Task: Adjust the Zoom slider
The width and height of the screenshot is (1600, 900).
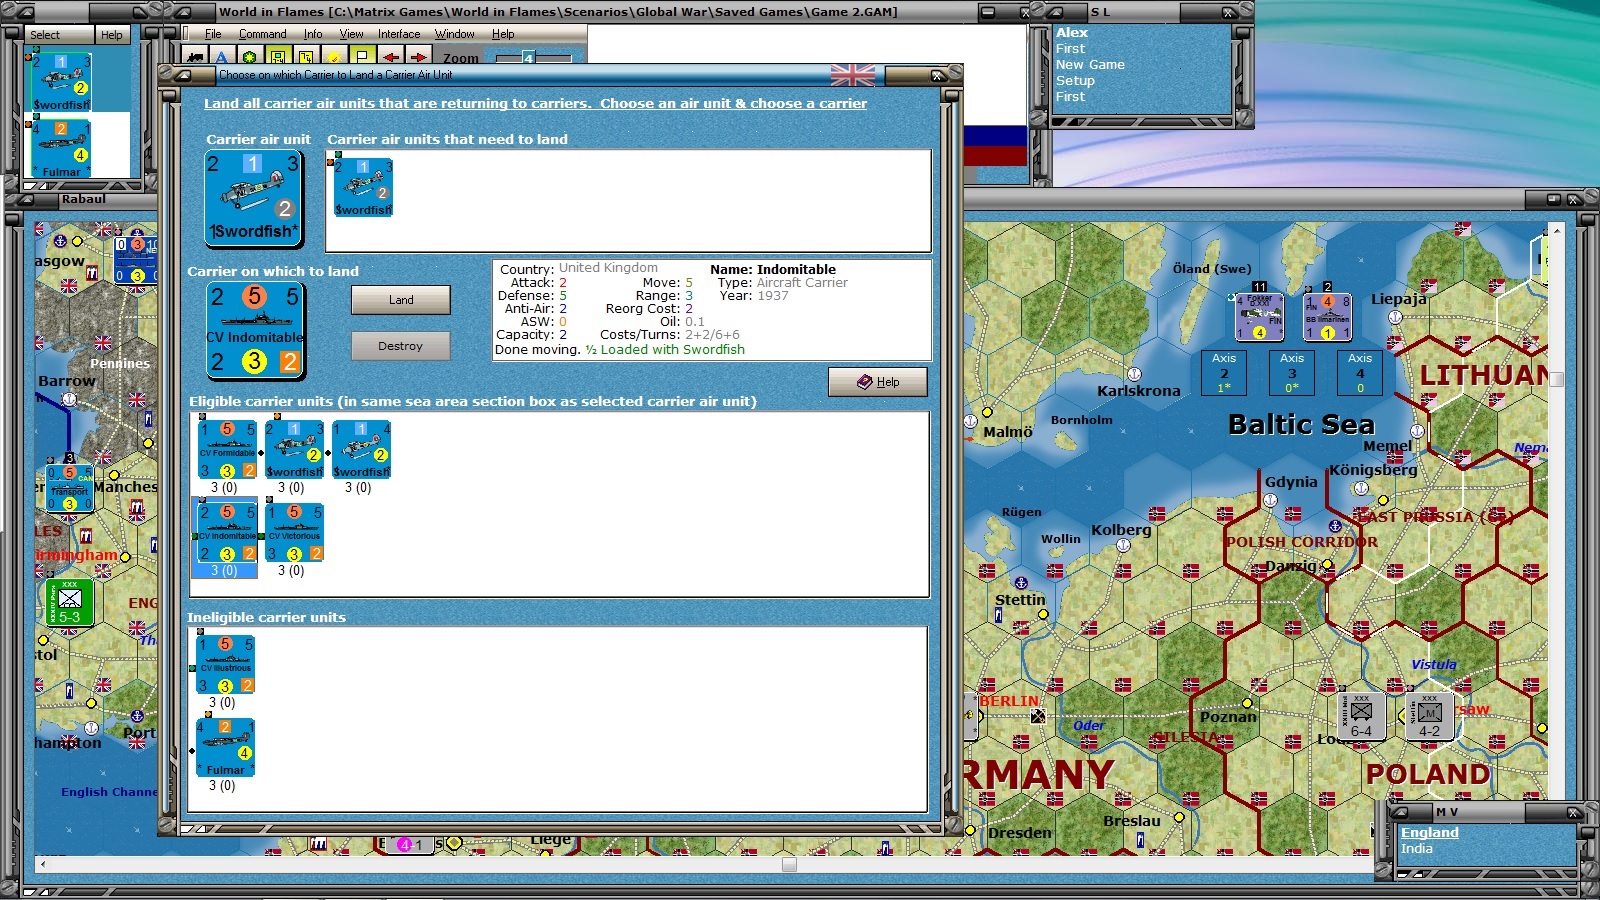Action: [x=528, y=57]
